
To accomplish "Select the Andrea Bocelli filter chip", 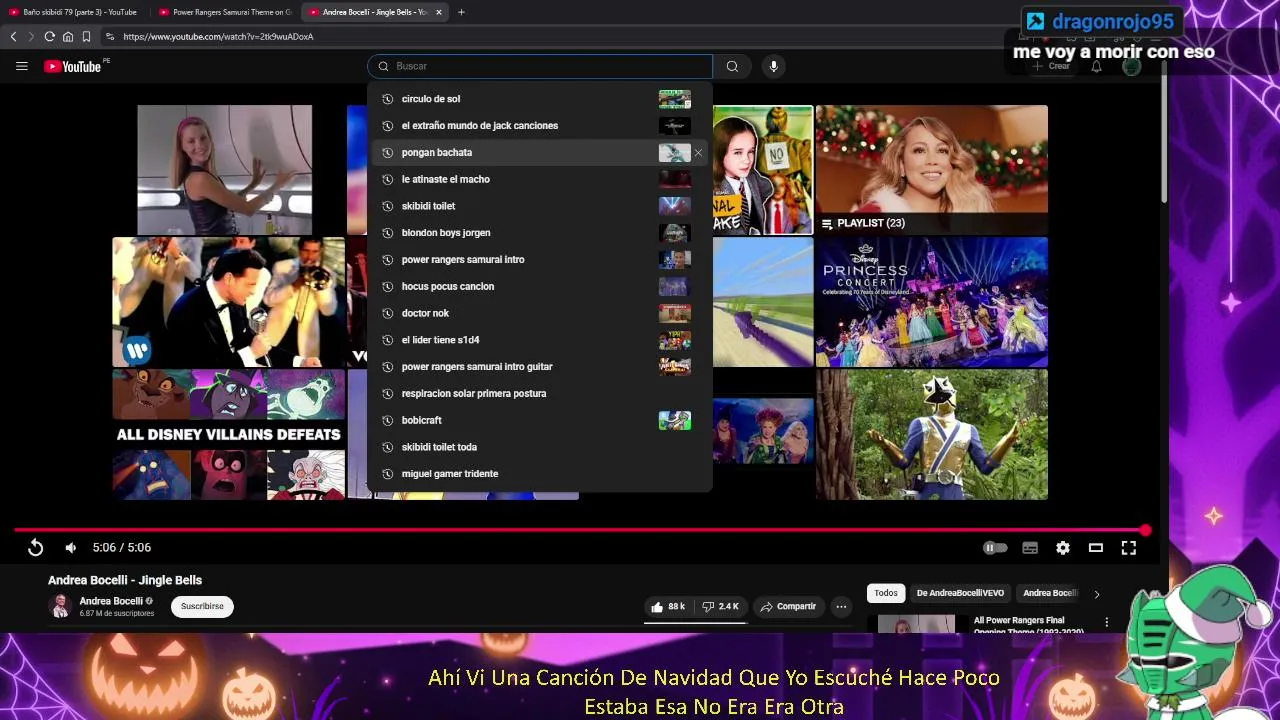I will pyautogui.click(x=1049, y=593).
